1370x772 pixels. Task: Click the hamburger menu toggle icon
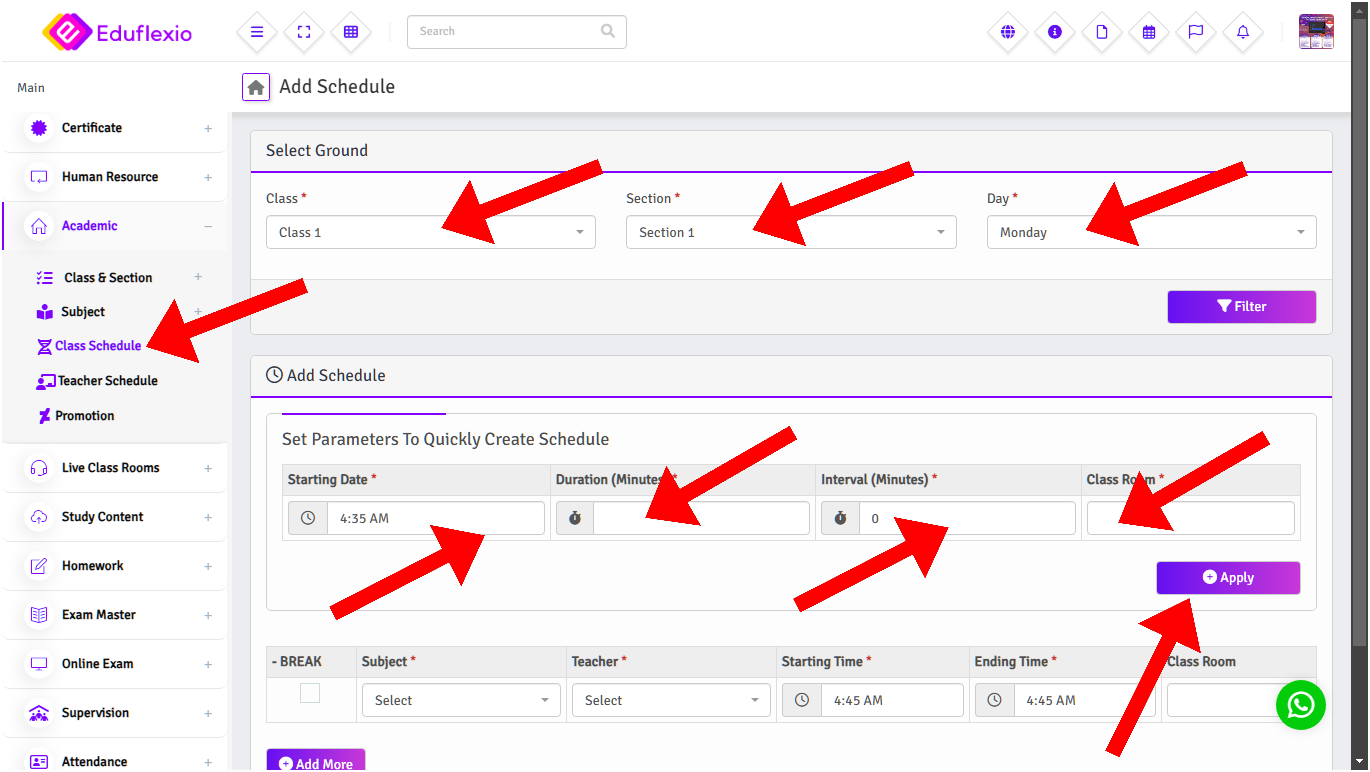pyautogui.click(x=257, y=32)
